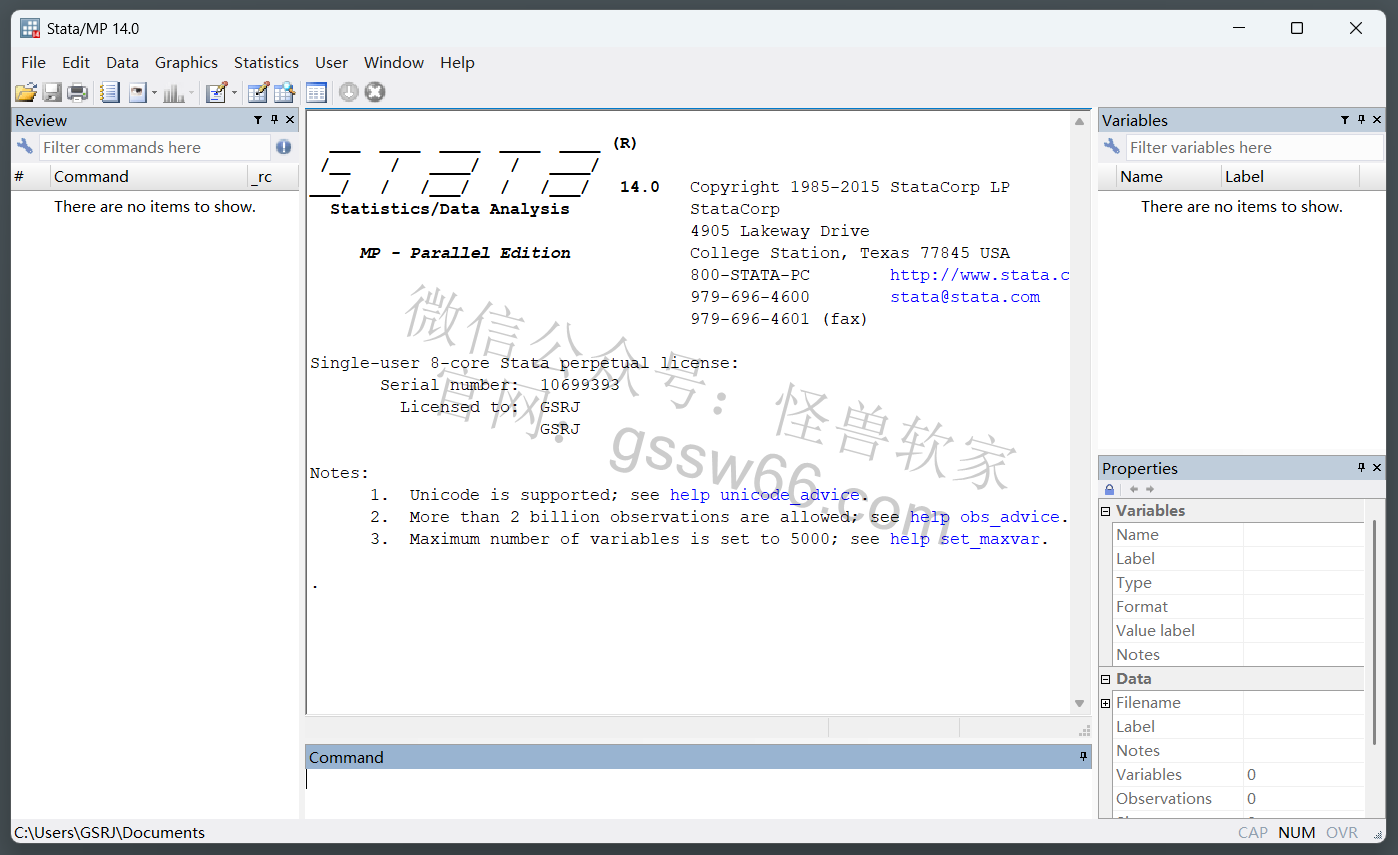The height and width of the screenshot is (855, 1398).
Task: Select the Value label row in Properties
Action: tap(1238, 631)
